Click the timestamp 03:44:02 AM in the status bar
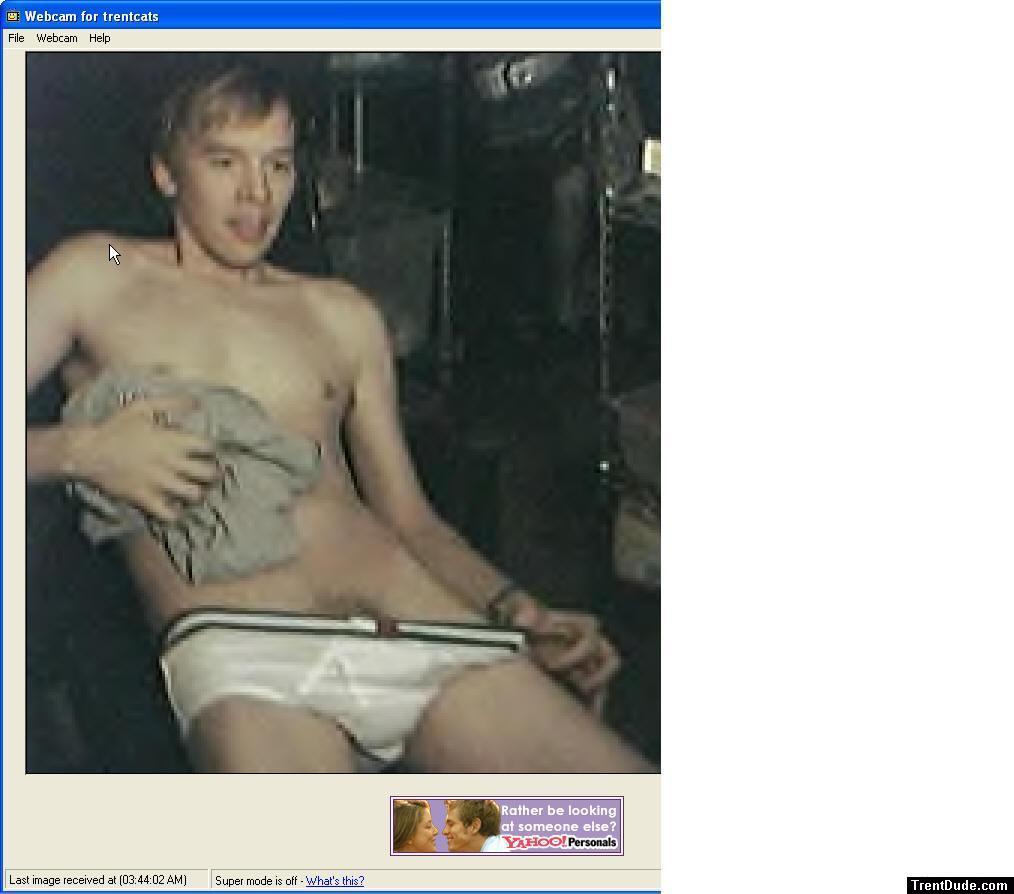 tap(153, 880)
